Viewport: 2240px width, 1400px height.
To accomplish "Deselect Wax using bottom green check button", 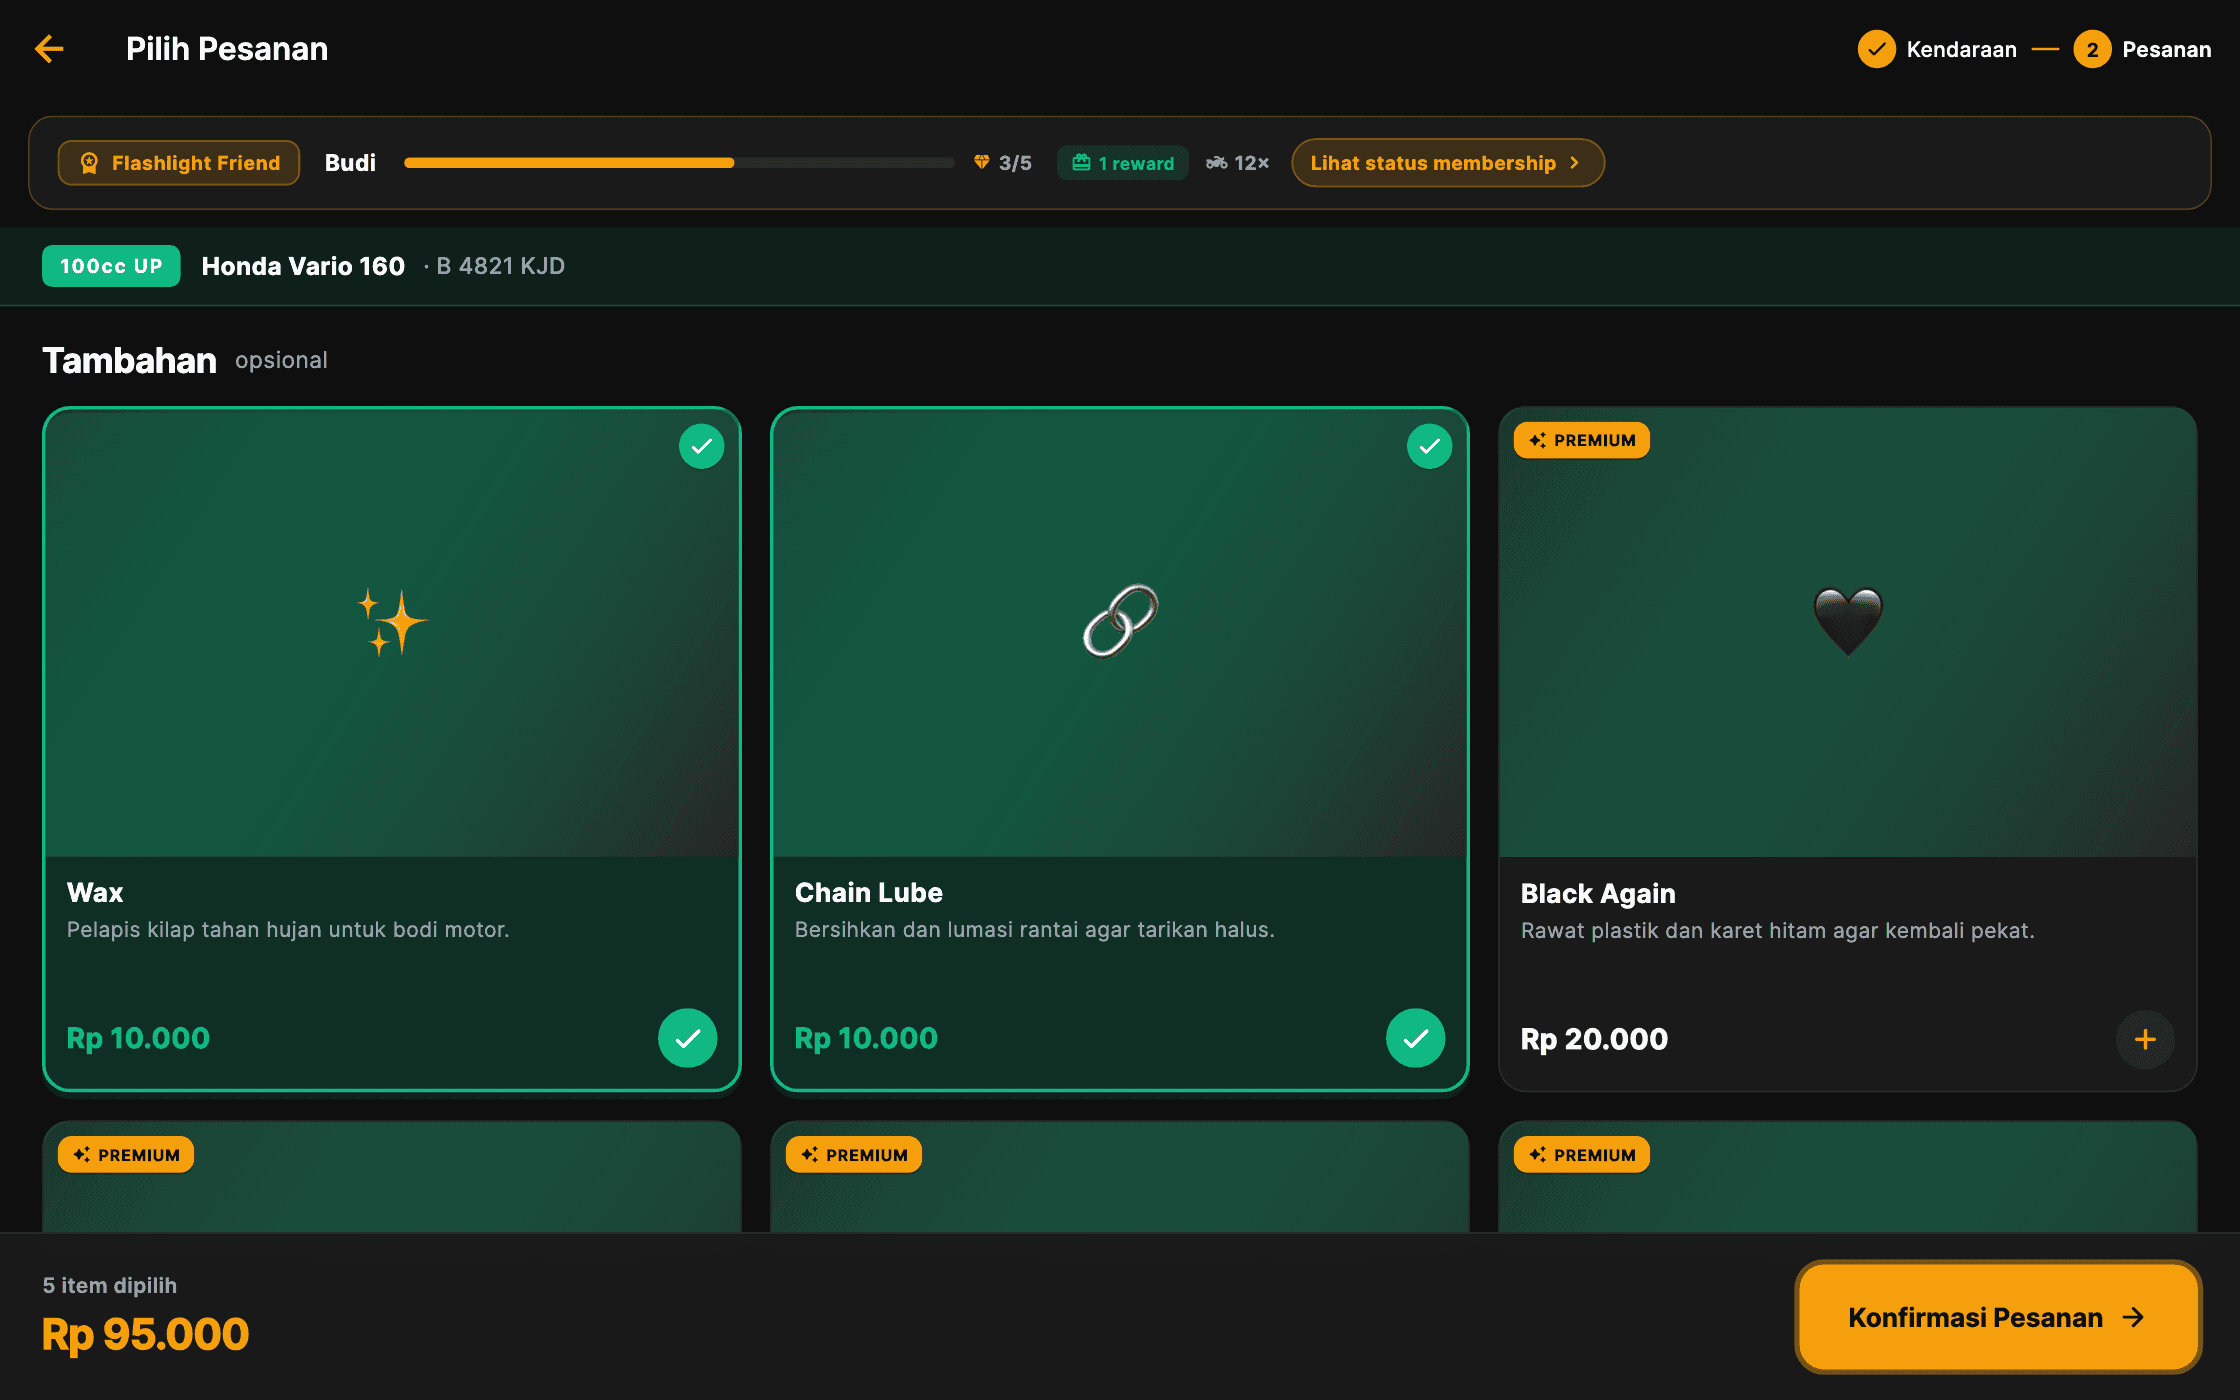I will click(688, 1038).
